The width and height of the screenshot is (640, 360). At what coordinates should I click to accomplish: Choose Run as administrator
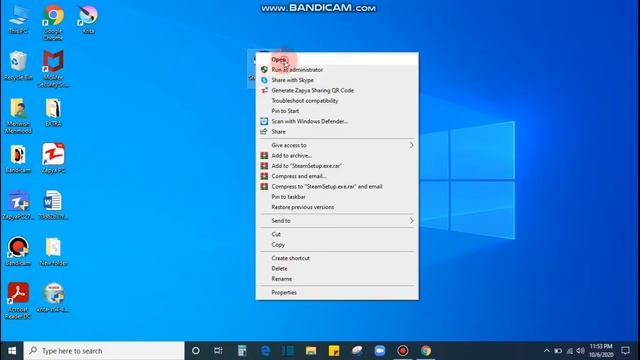[x=337, y=70]
